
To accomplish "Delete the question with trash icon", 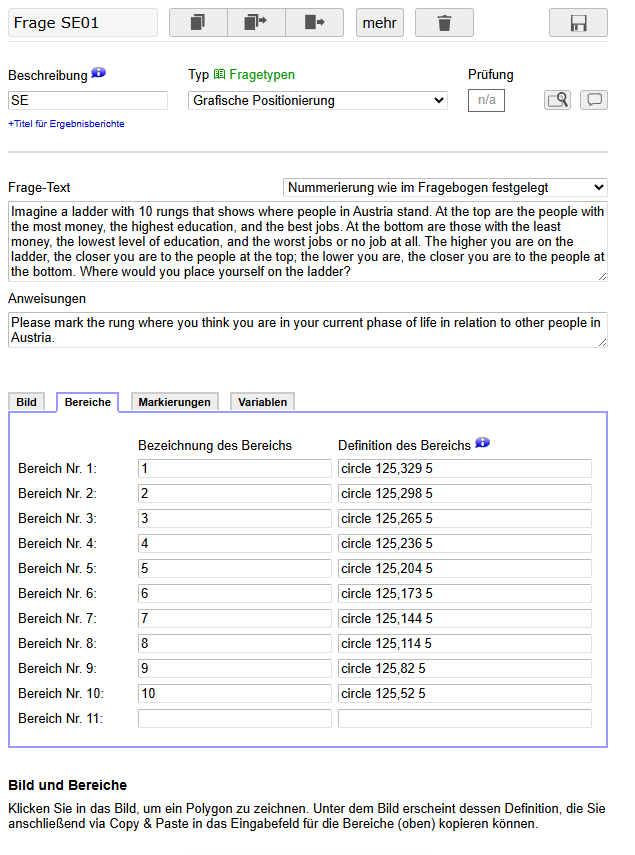I will pos(444,23).
